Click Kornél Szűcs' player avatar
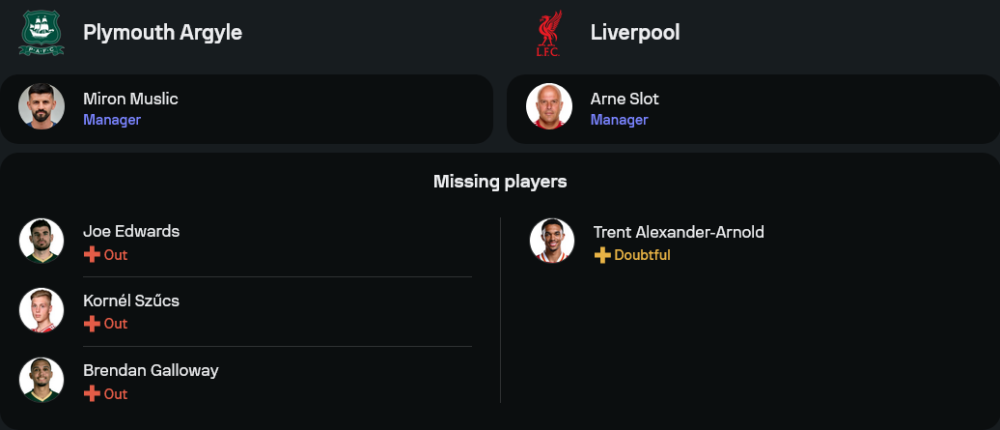Image resolution: width=1000 pixels, height=430 pixels. point(41,310)
